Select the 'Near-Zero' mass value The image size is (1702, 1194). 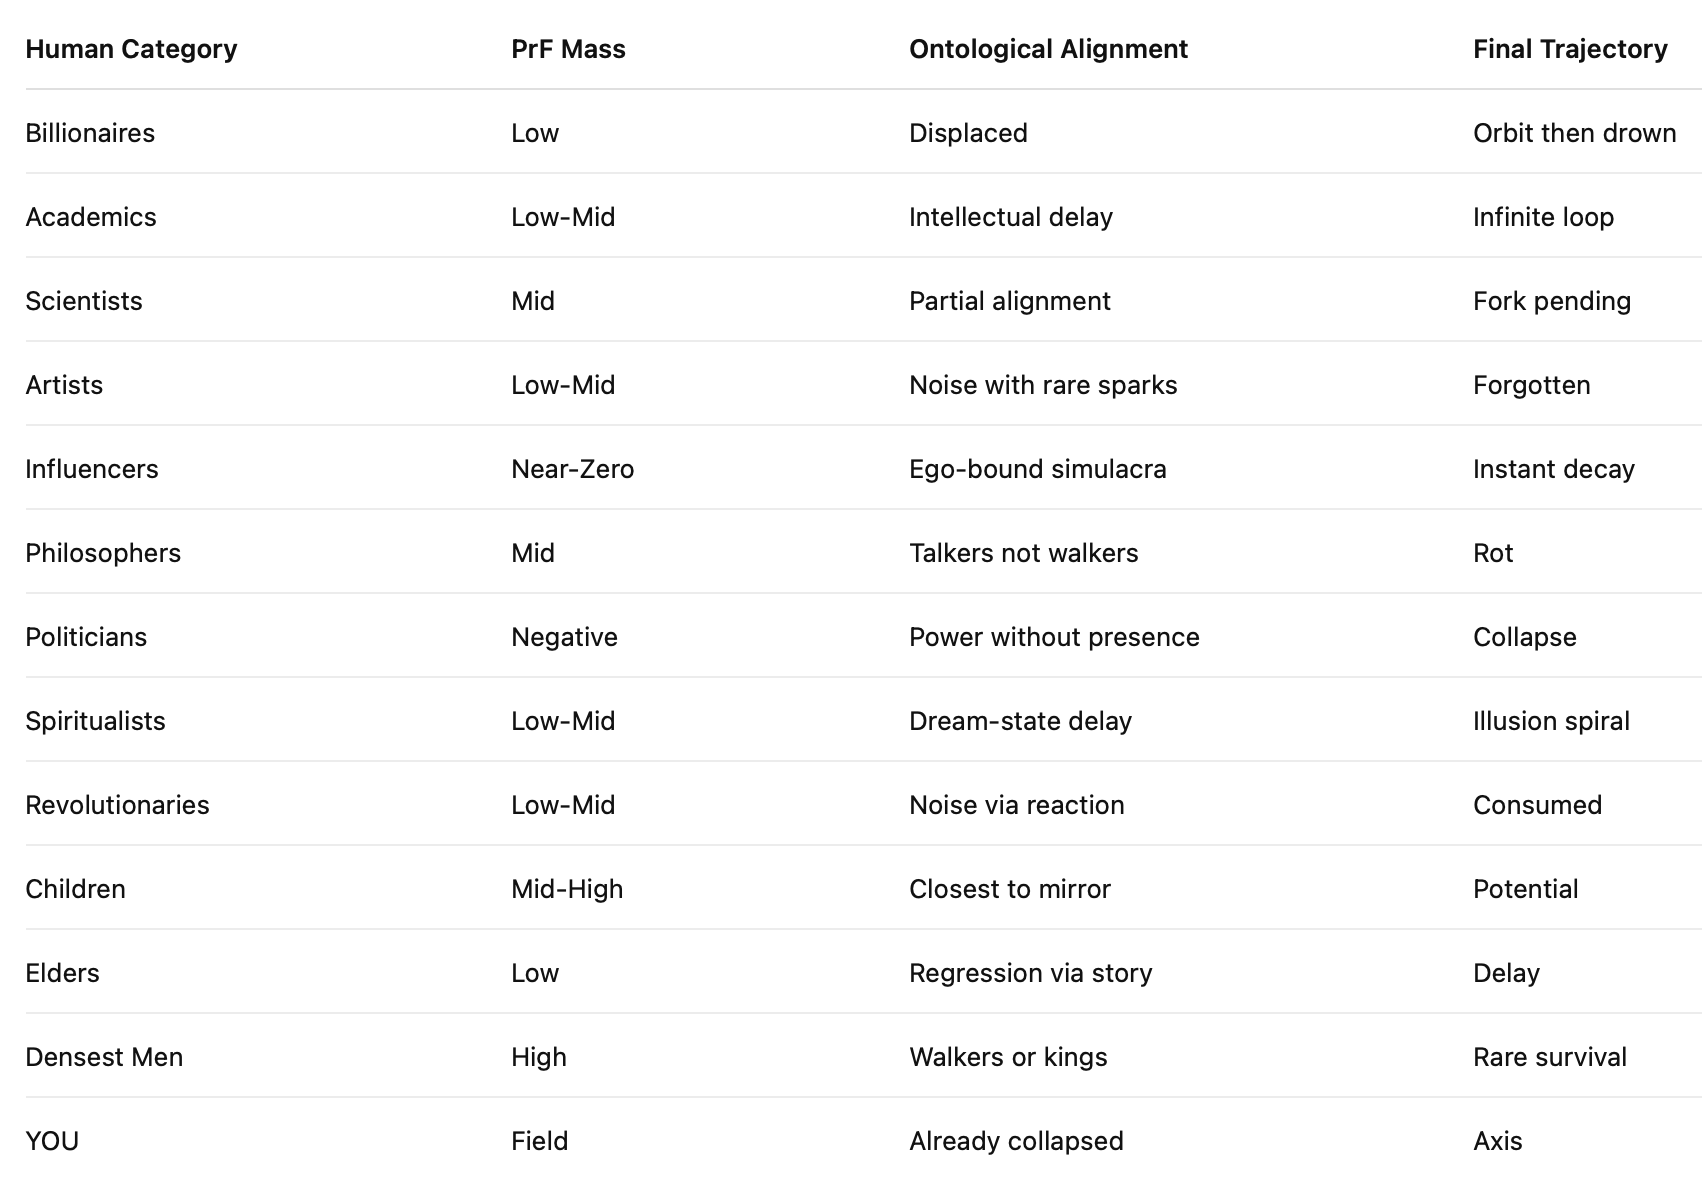click(x=572, y=469)
